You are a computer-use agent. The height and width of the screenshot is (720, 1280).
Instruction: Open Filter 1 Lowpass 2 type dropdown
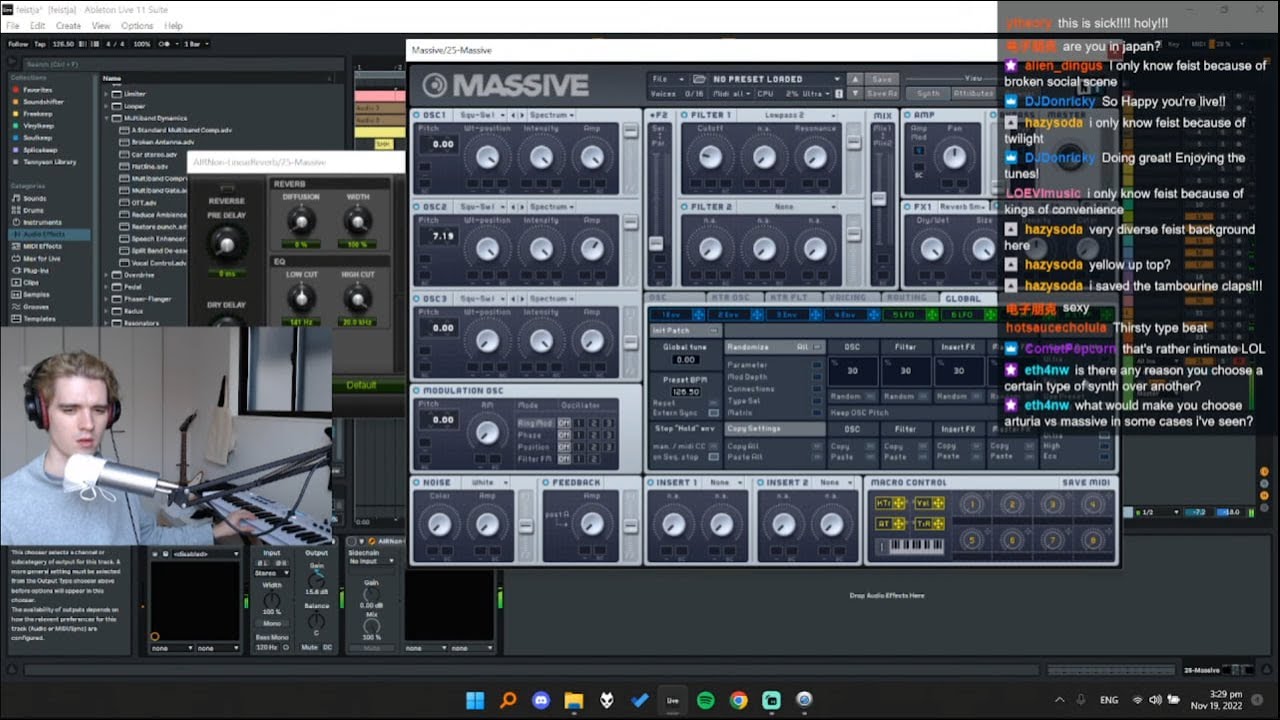click(789, 115)
